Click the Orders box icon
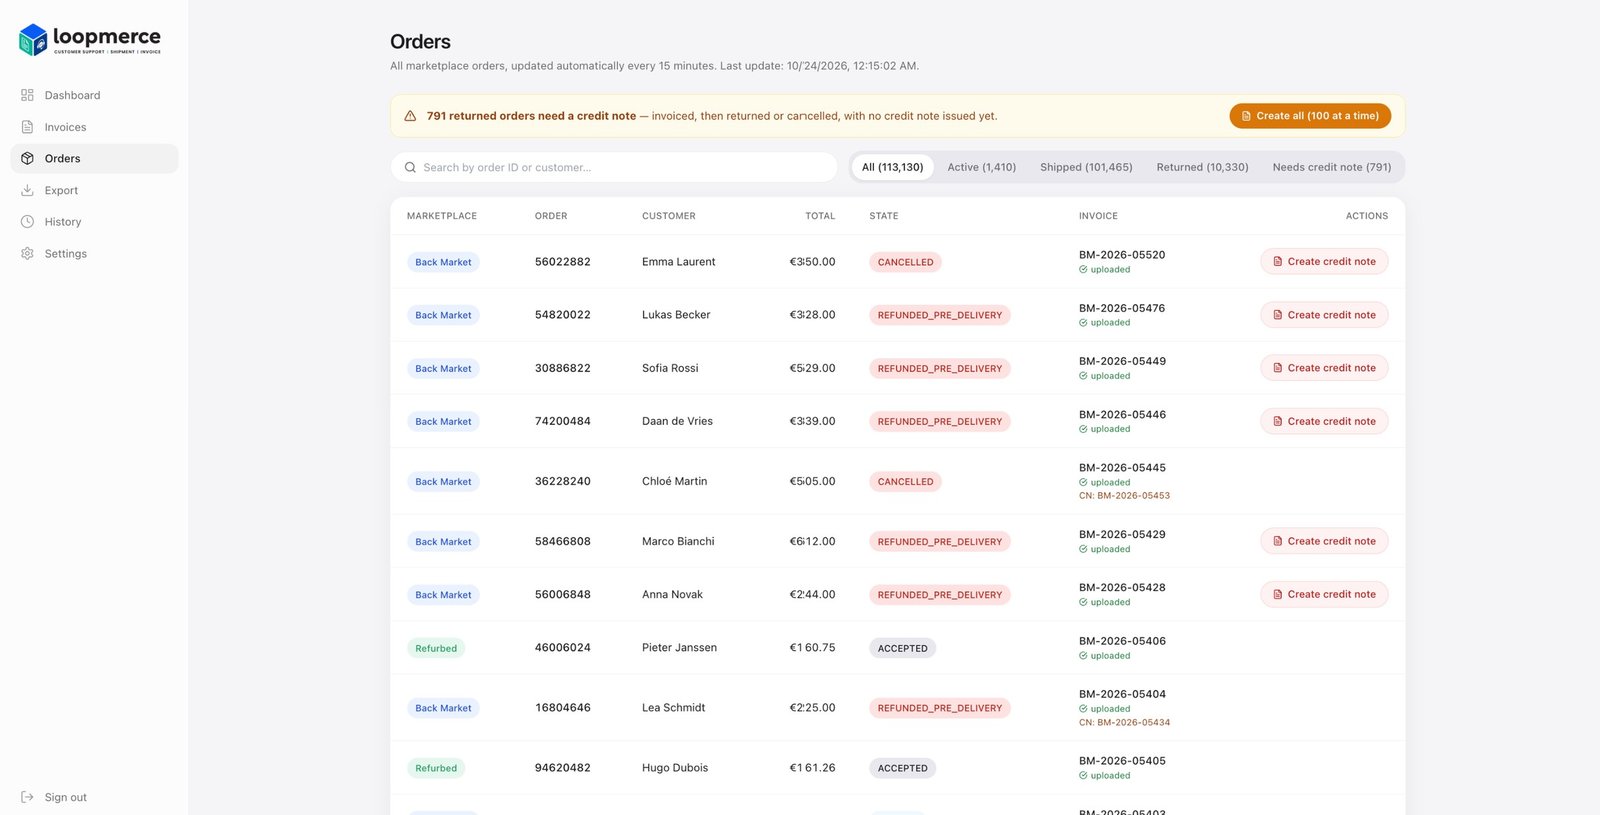 pyautogui.click(x=27, y=158)
